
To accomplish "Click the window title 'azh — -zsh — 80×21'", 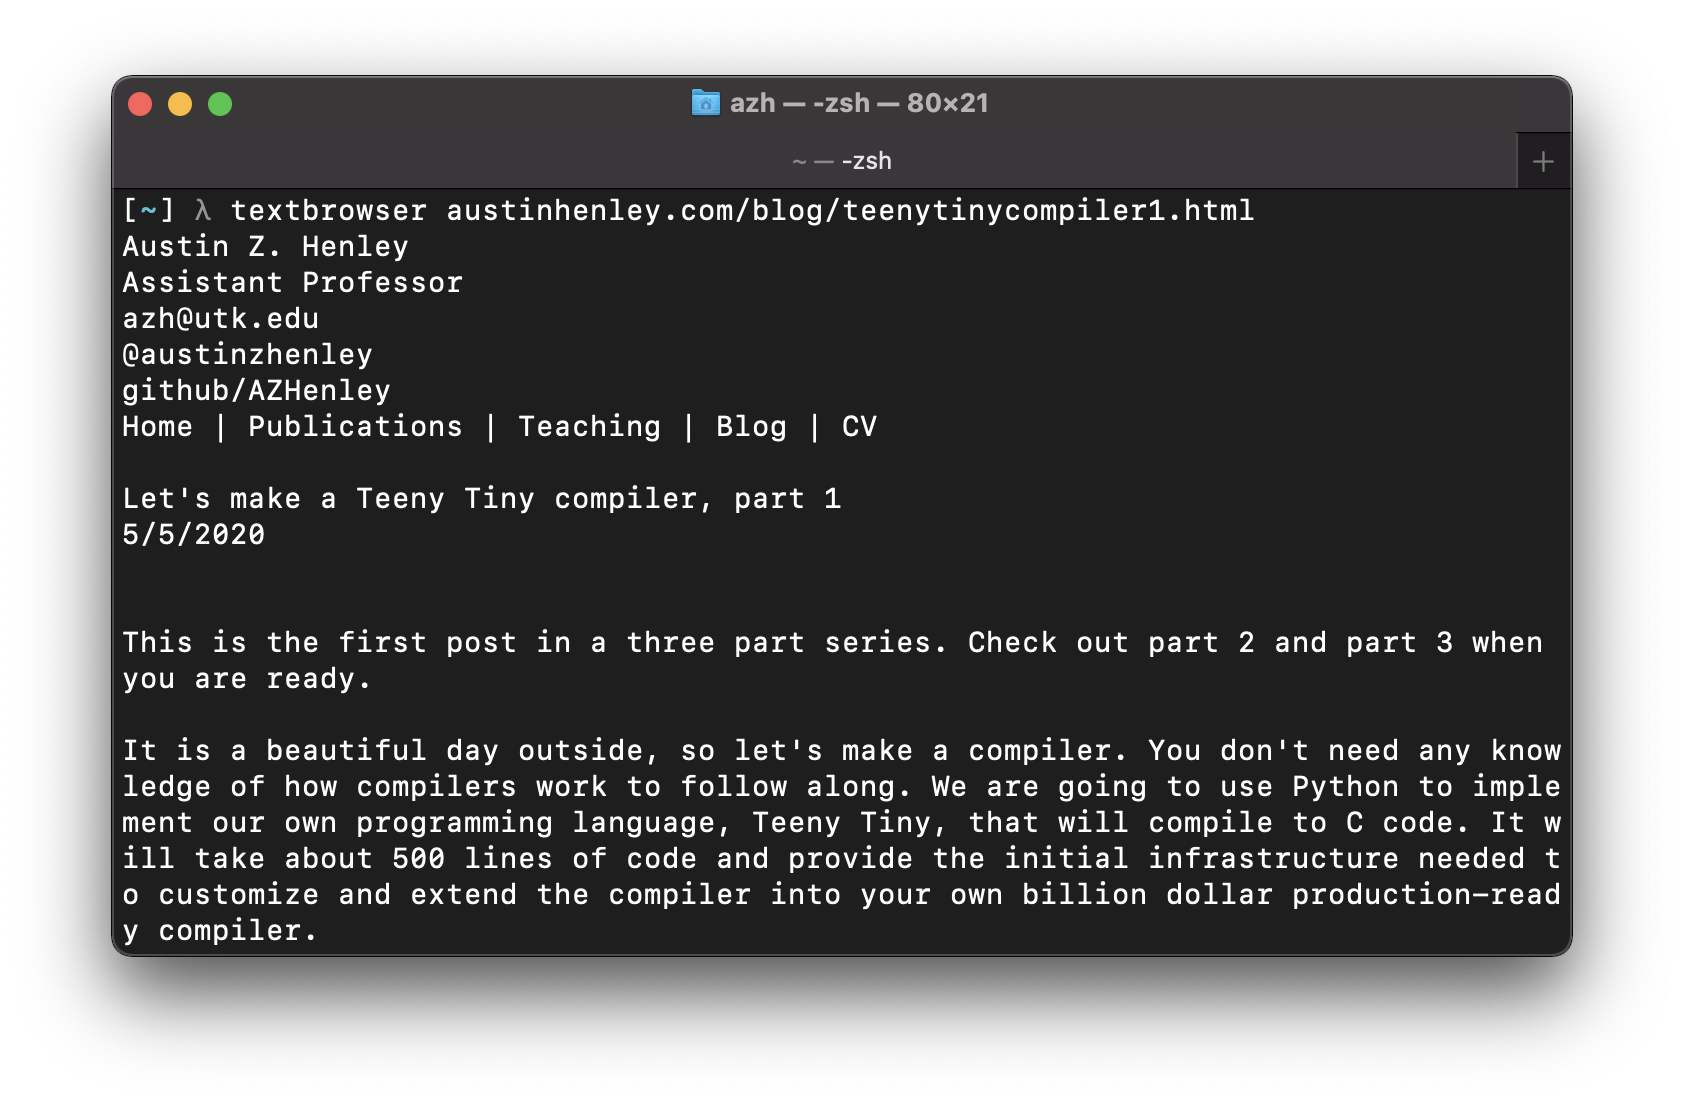I will (859, 102).
